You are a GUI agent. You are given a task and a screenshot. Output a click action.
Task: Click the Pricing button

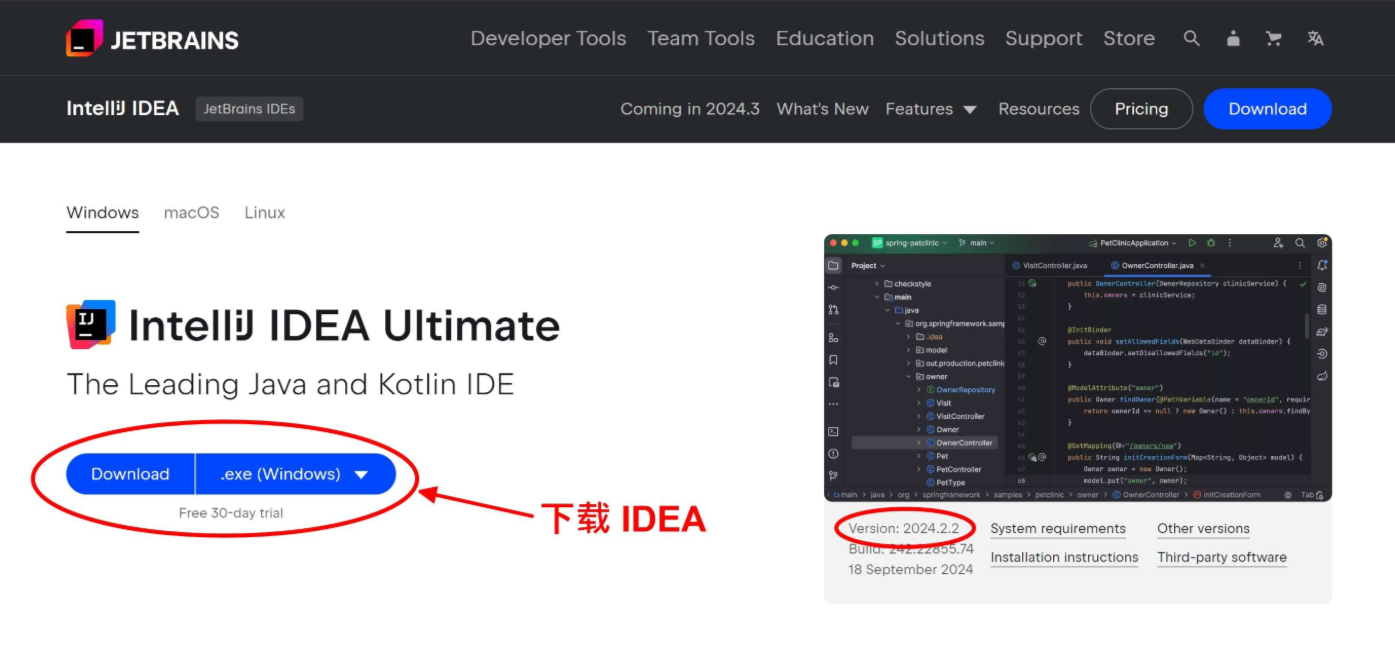tap(1141, 109)
